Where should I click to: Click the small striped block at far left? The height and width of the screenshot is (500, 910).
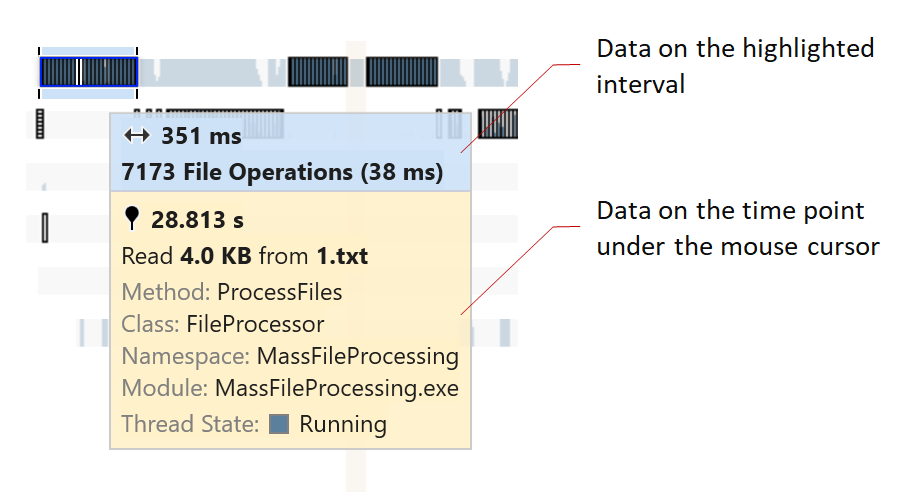pos(41,124)
